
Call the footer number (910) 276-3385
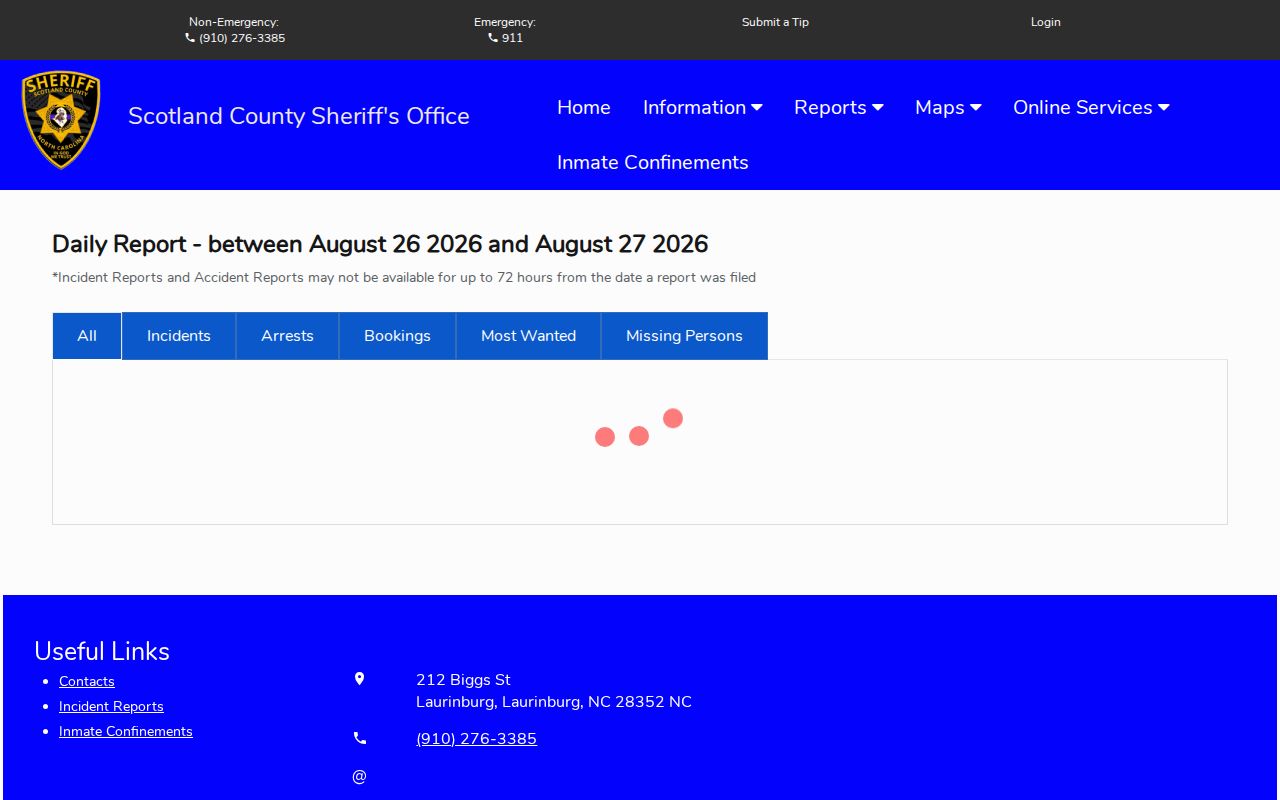pos(476,739)
